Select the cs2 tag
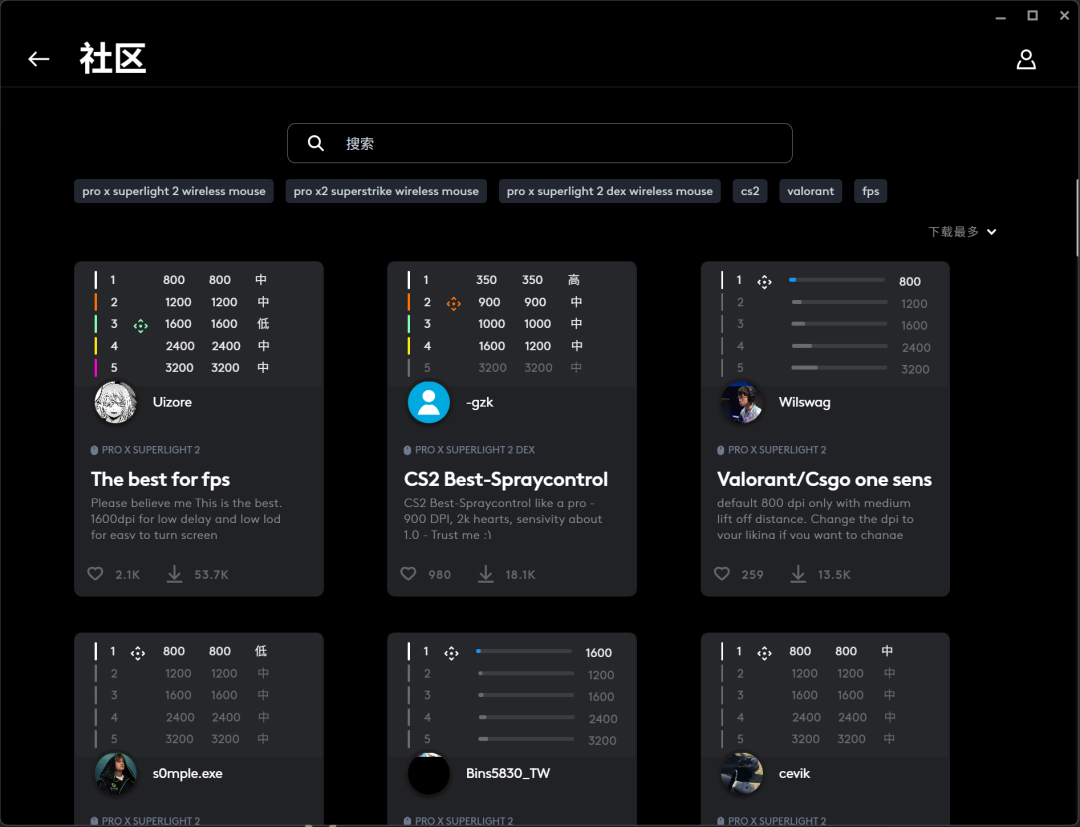Screen dimensions: 1080x827 750,191
